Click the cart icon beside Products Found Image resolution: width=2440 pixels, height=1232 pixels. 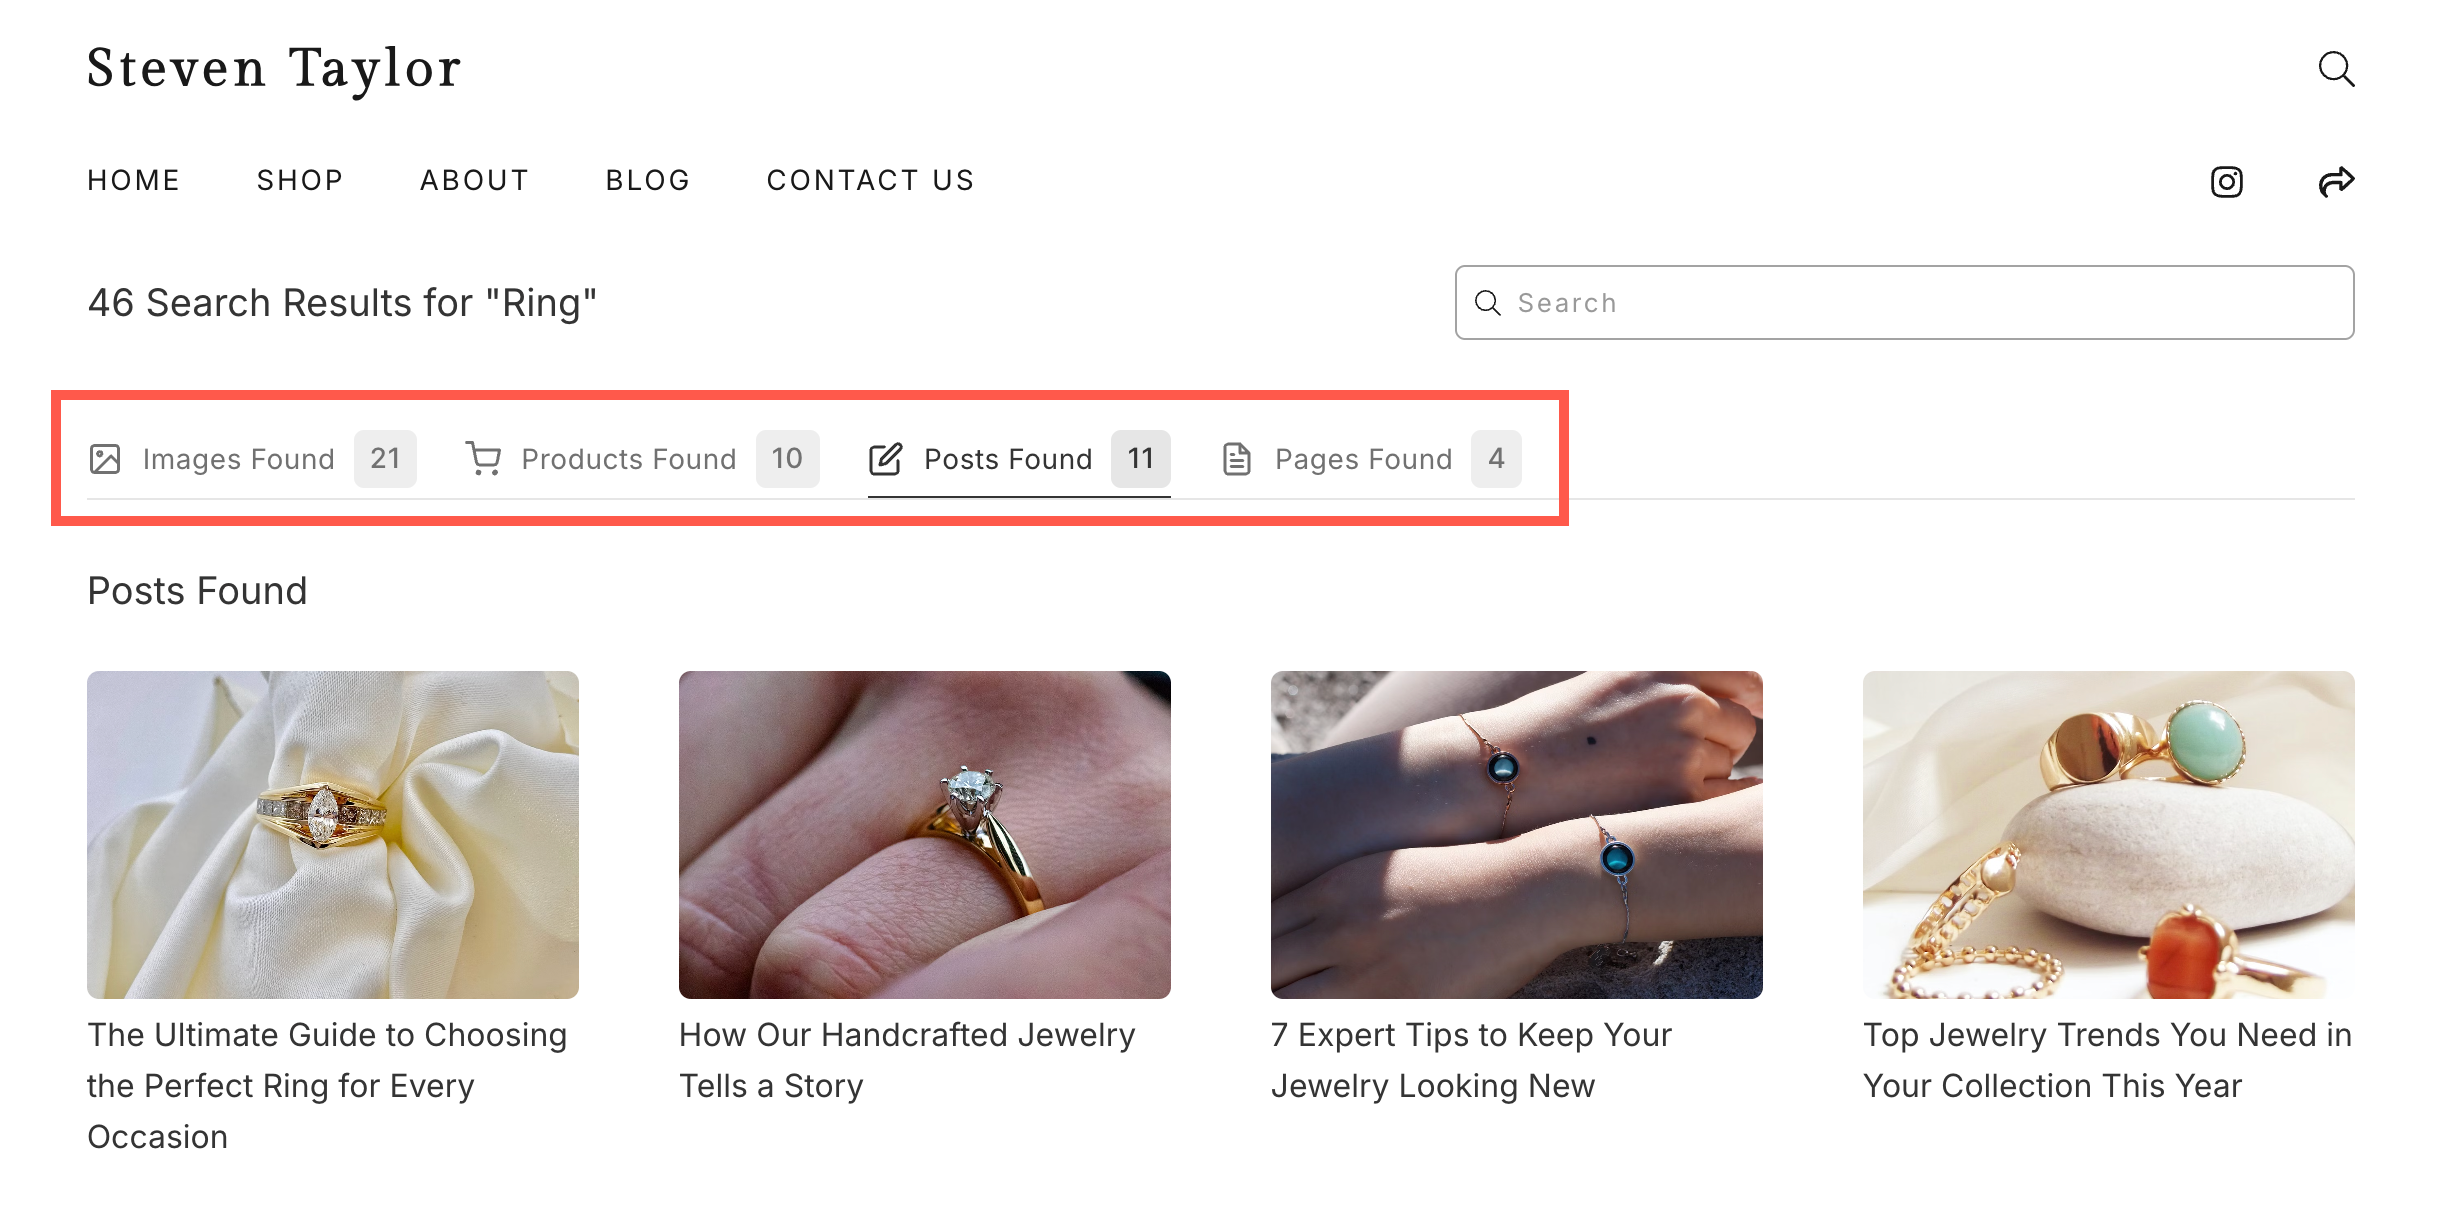tap(484, 459)
